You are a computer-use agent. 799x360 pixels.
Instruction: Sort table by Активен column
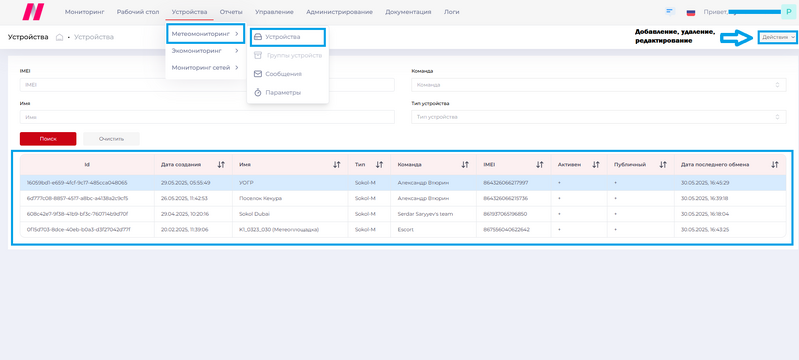596,165
